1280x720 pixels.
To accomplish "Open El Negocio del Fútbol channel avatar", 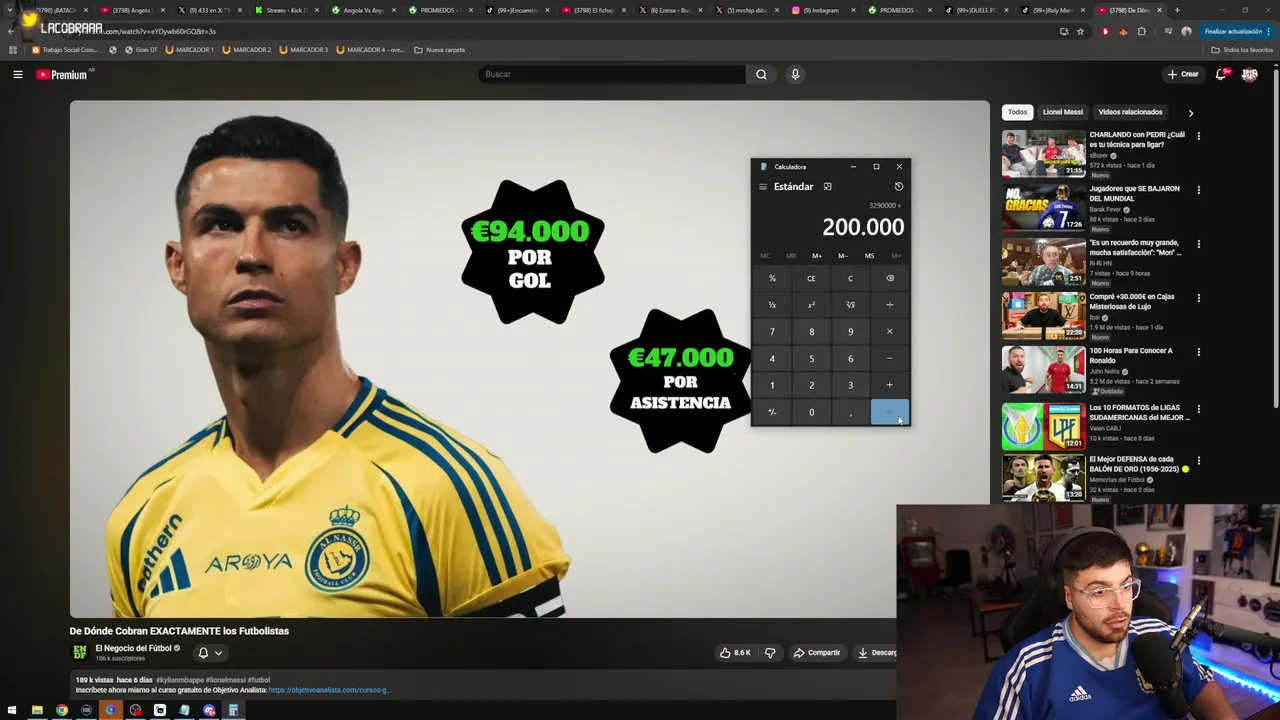I will 79,652.
